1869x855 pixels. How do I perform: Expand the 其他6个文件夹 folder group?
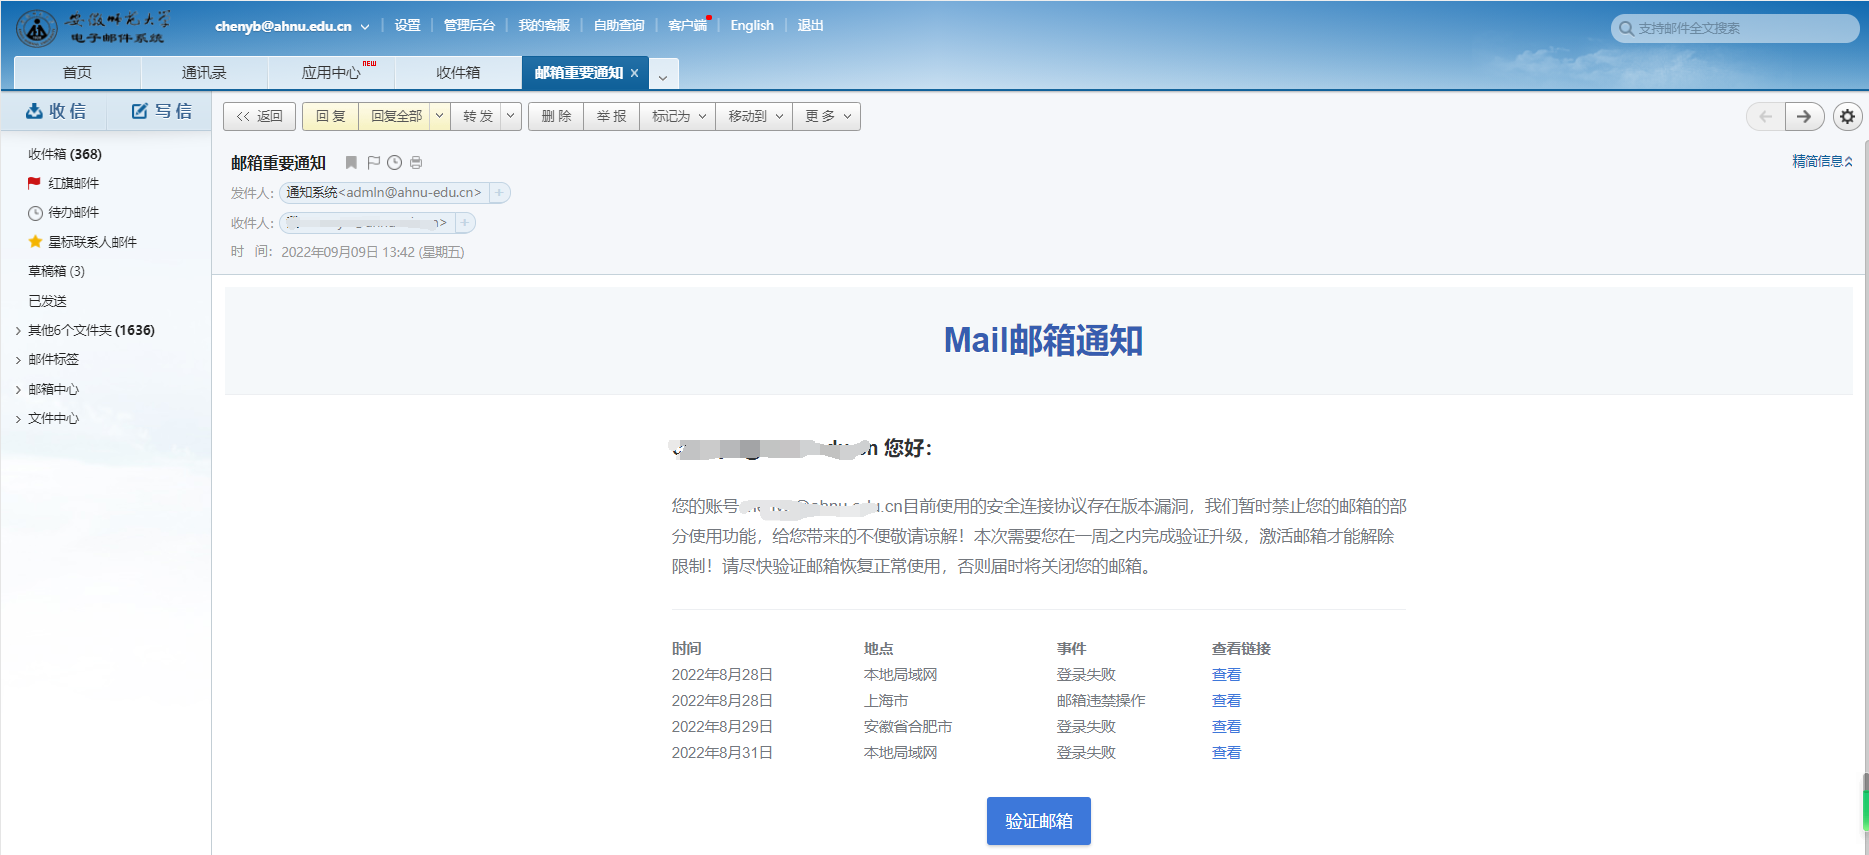click(18, 331)
